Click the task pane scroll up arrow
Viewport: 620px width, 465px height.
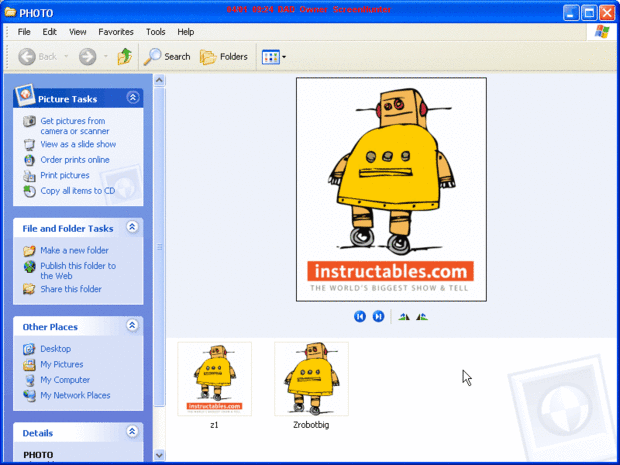coord(159,81)
